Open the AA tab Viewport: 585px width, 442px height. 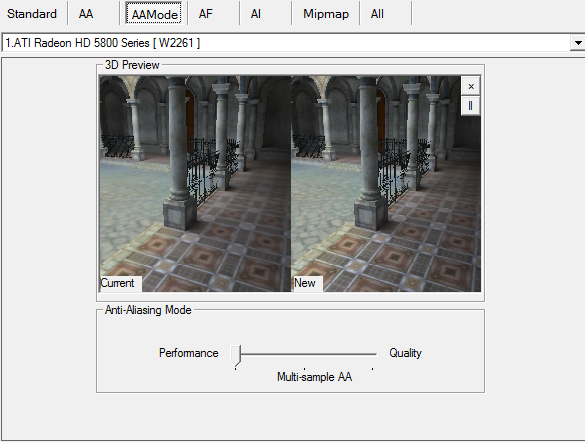(x=86, y=14)
